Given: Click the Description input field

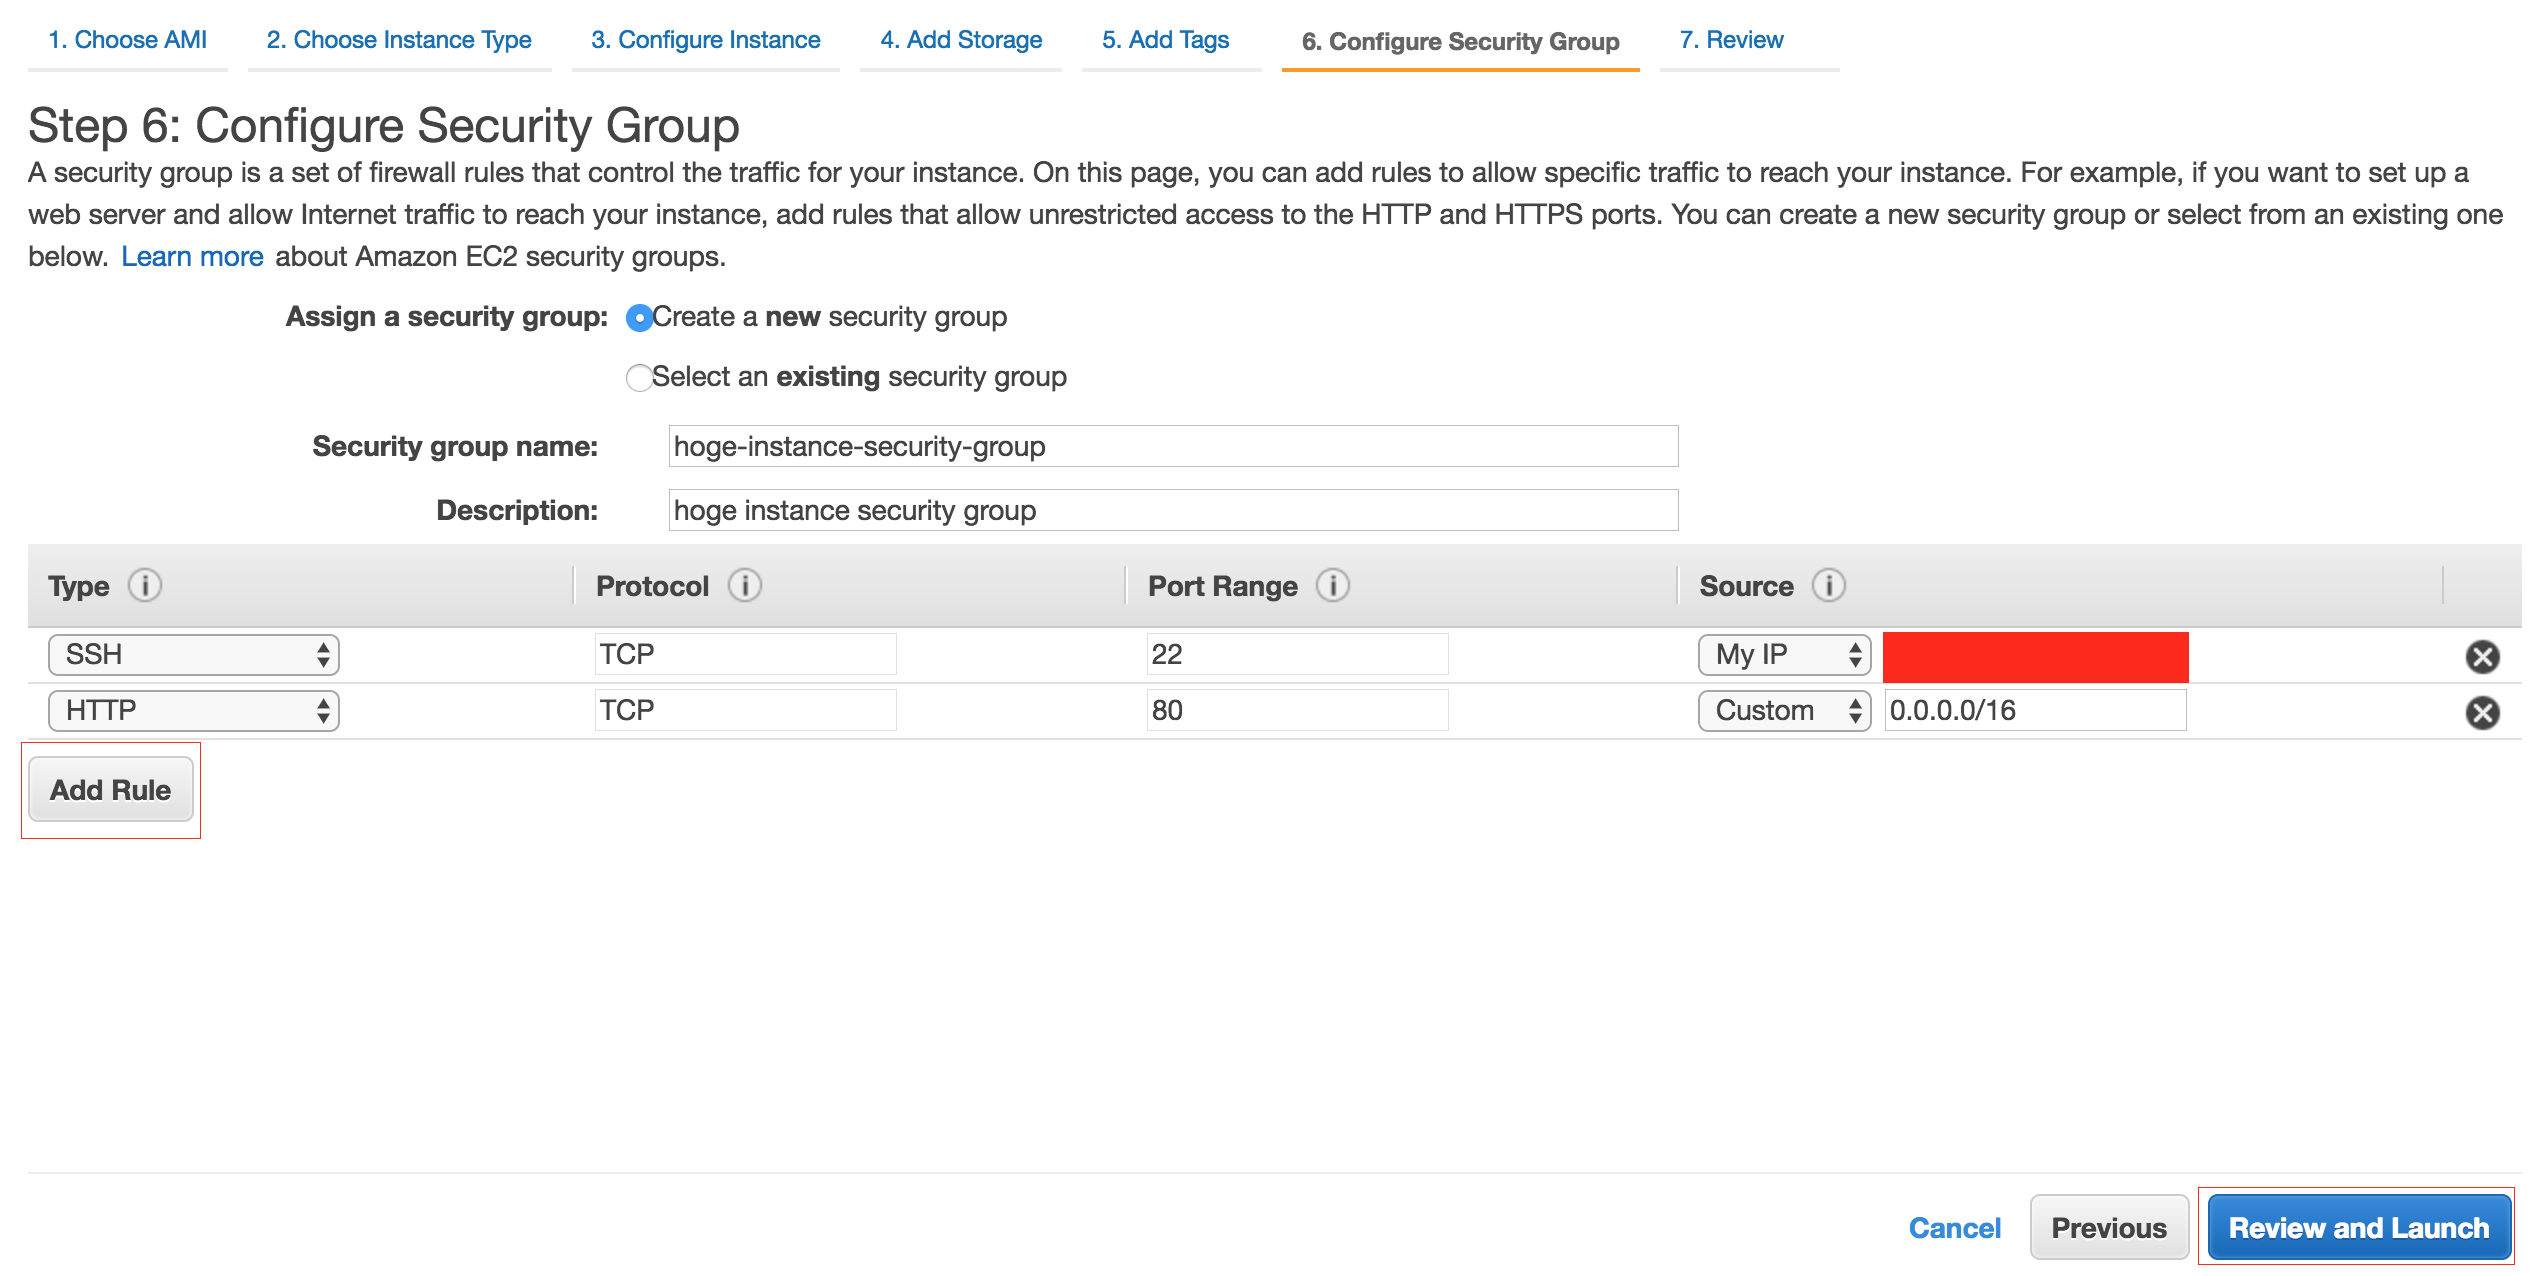Looking at the screenshot, I should 1173,510.
